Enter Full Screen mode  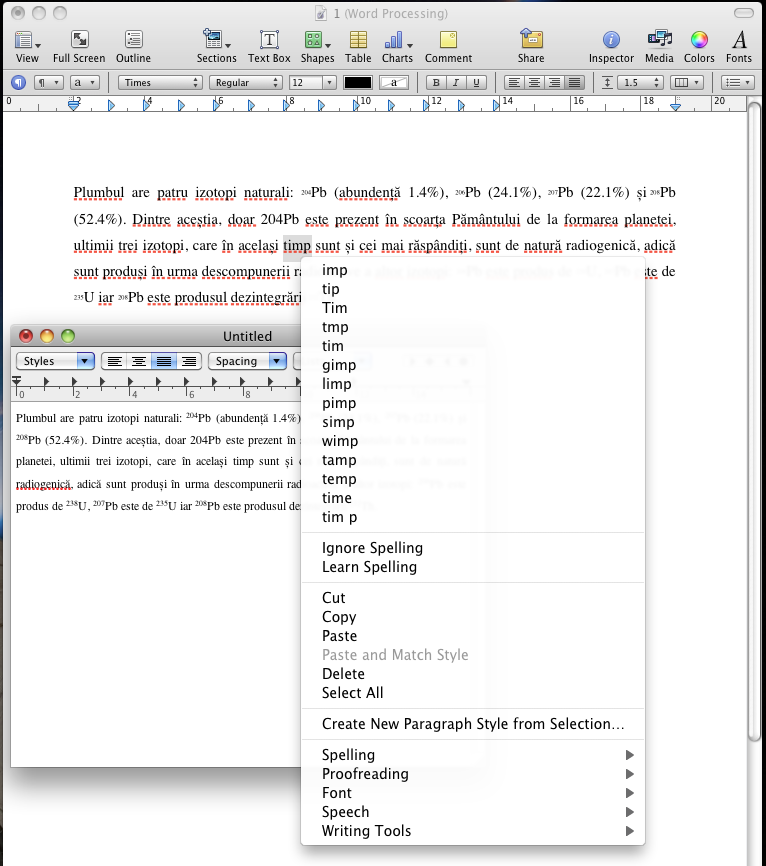[x=79, y=45]
